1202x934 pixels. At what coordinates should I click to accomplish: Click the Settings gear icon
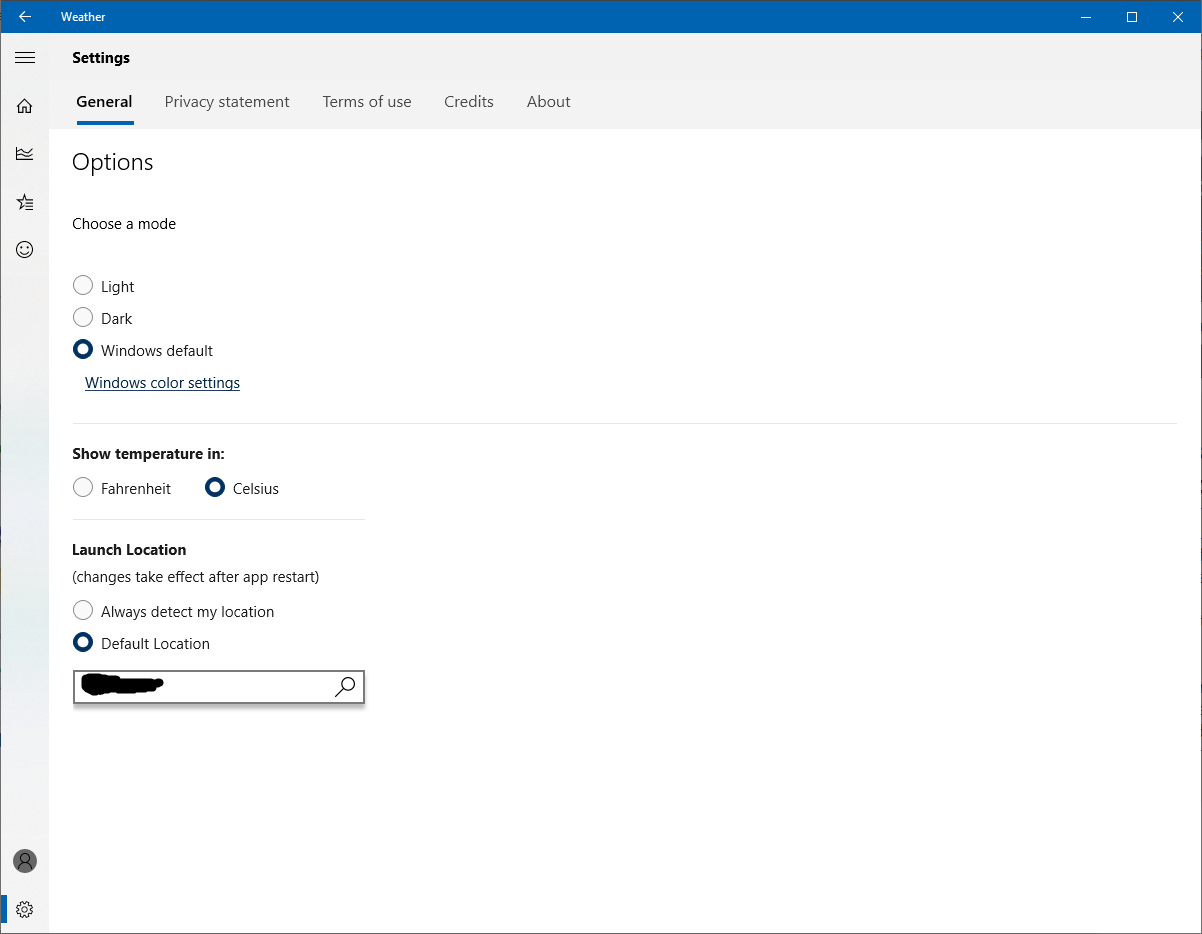coord(24,908)
